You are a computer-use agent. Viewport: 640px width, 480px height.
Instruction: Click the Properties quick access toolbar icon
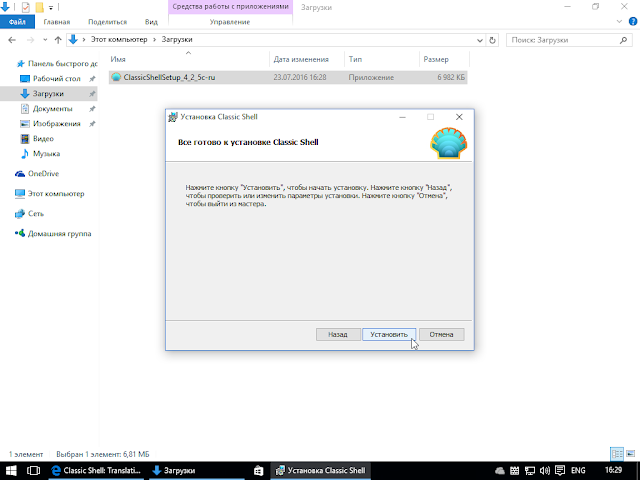click(26, 7)
